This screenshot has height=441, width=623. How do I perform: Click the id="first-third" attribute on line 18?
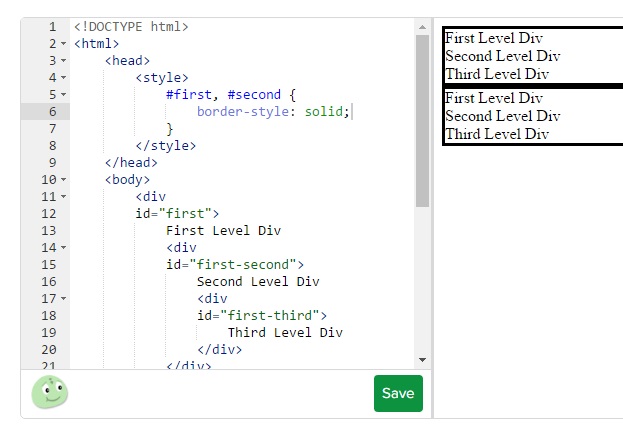(258, 315)
